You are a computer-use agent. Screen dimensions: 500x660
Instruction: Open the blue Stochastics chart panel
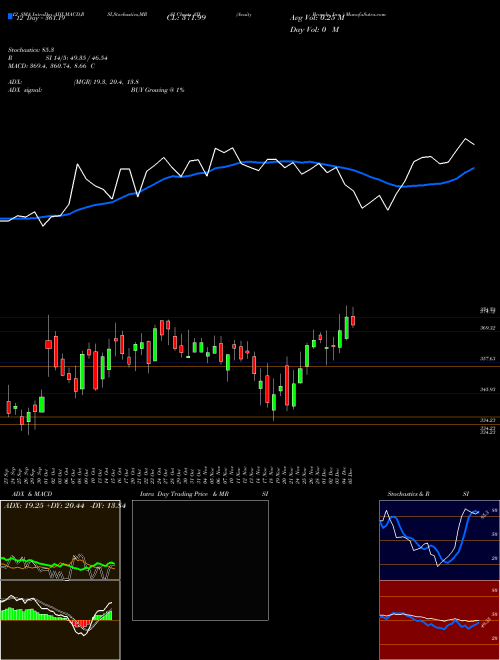click(439, 540)
